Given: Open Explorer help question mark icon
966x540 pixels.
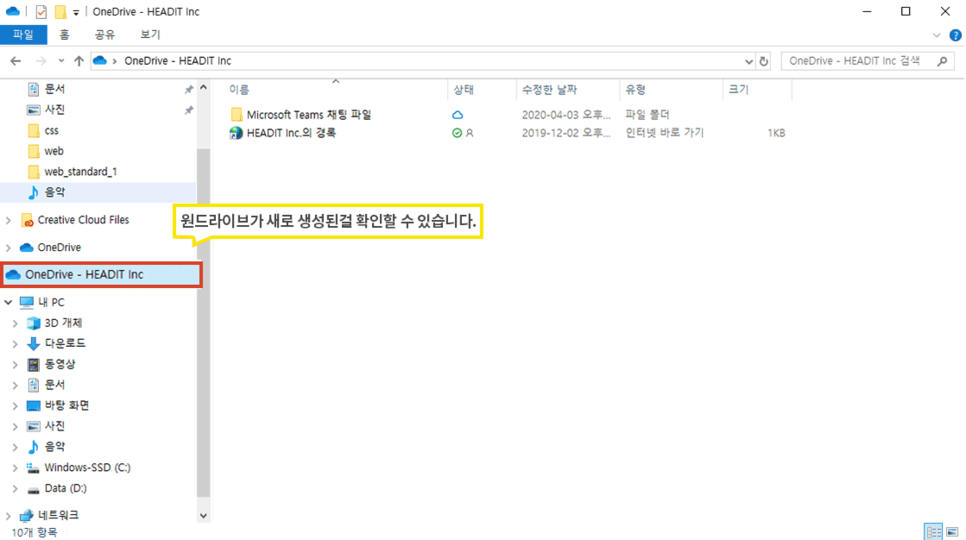Looking at the screenshot, I should pos(956,36).
